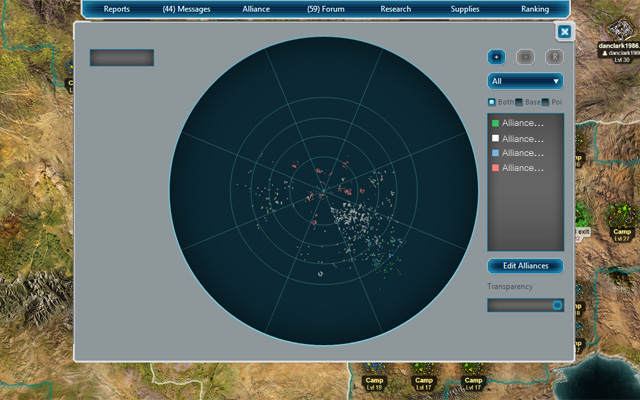The width and height of the screenshot is (640, 400).
Task: Click the Edit Alliances button
Action: [525, 266]
